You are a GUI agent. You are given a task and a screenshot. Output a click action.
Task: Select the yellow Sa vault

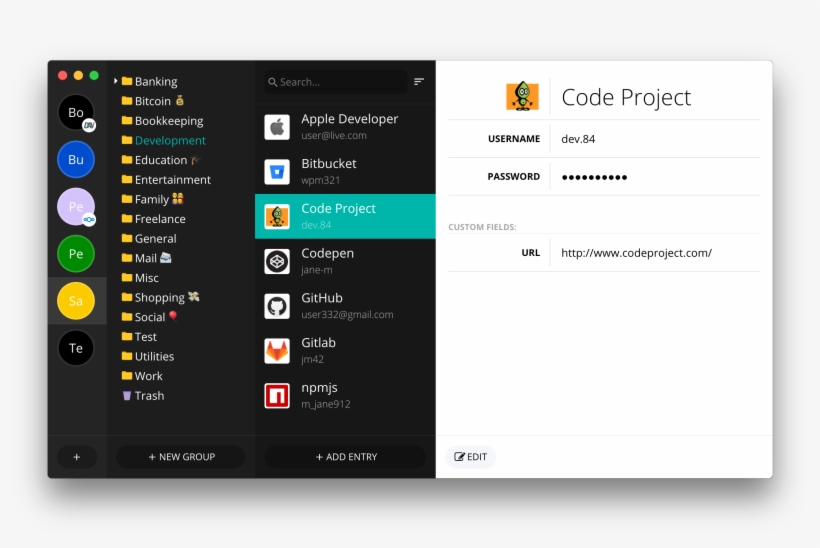pos(76,301)
